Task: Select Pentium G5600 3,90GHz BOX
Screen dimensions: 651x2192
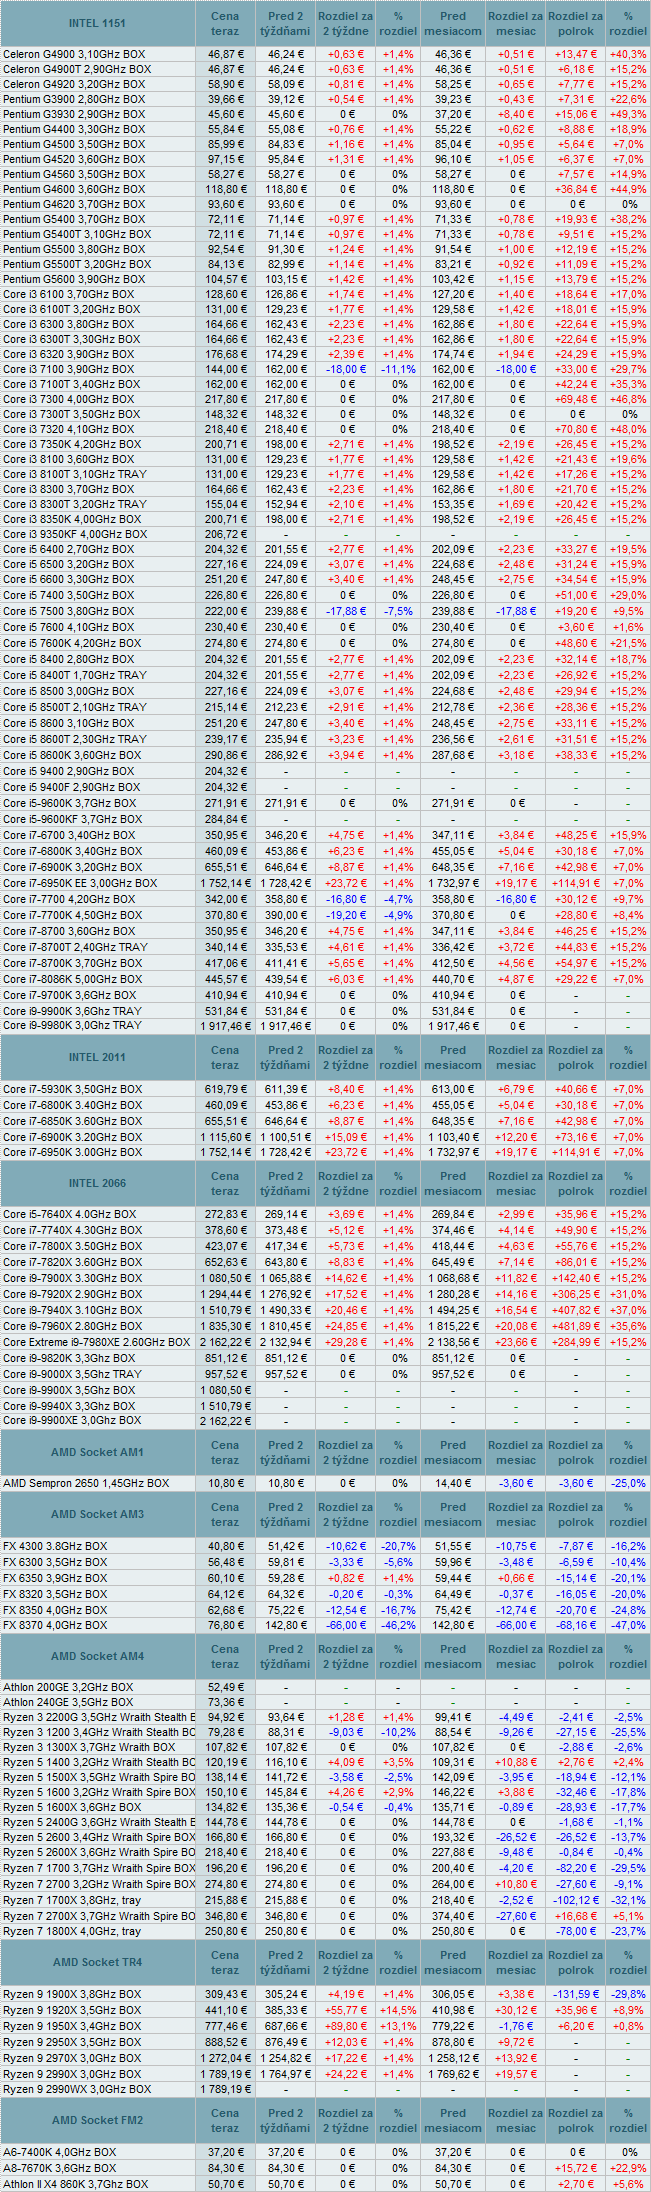Action: [74, 279]
